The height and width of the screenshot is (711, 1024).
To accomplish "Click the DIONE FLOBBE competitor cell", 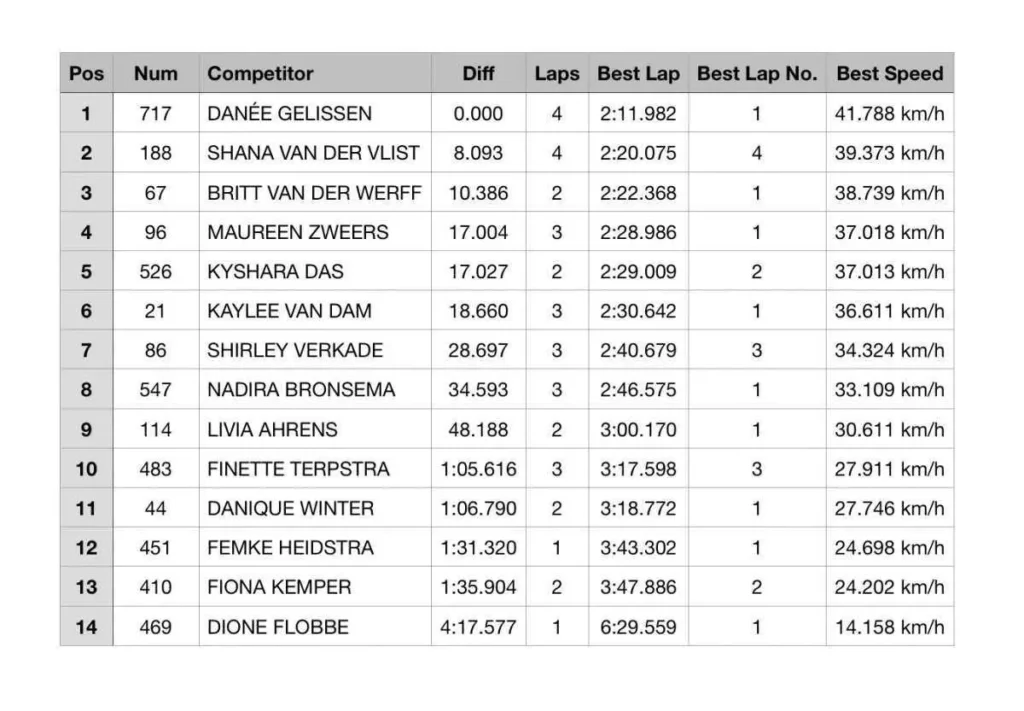I will (x=315, y=627).
